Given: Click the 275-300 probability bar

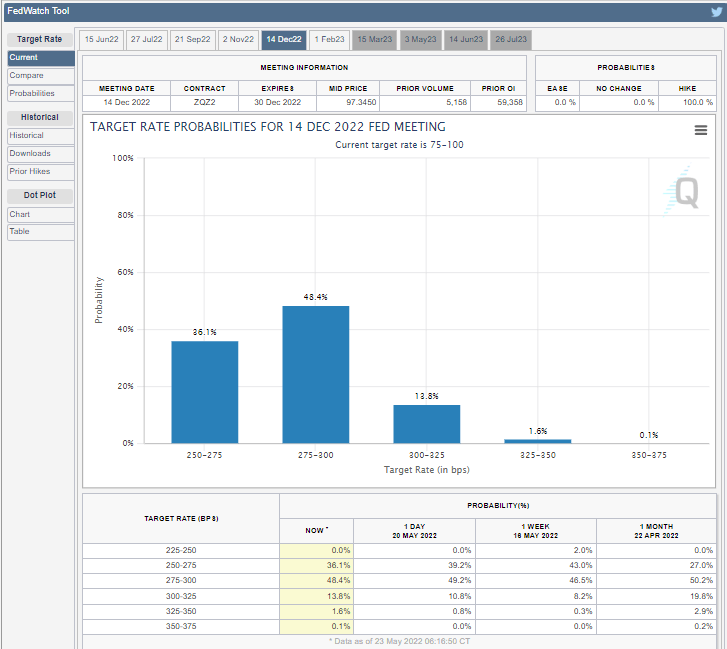Looking at the screenshot, I should click(315, 375).
